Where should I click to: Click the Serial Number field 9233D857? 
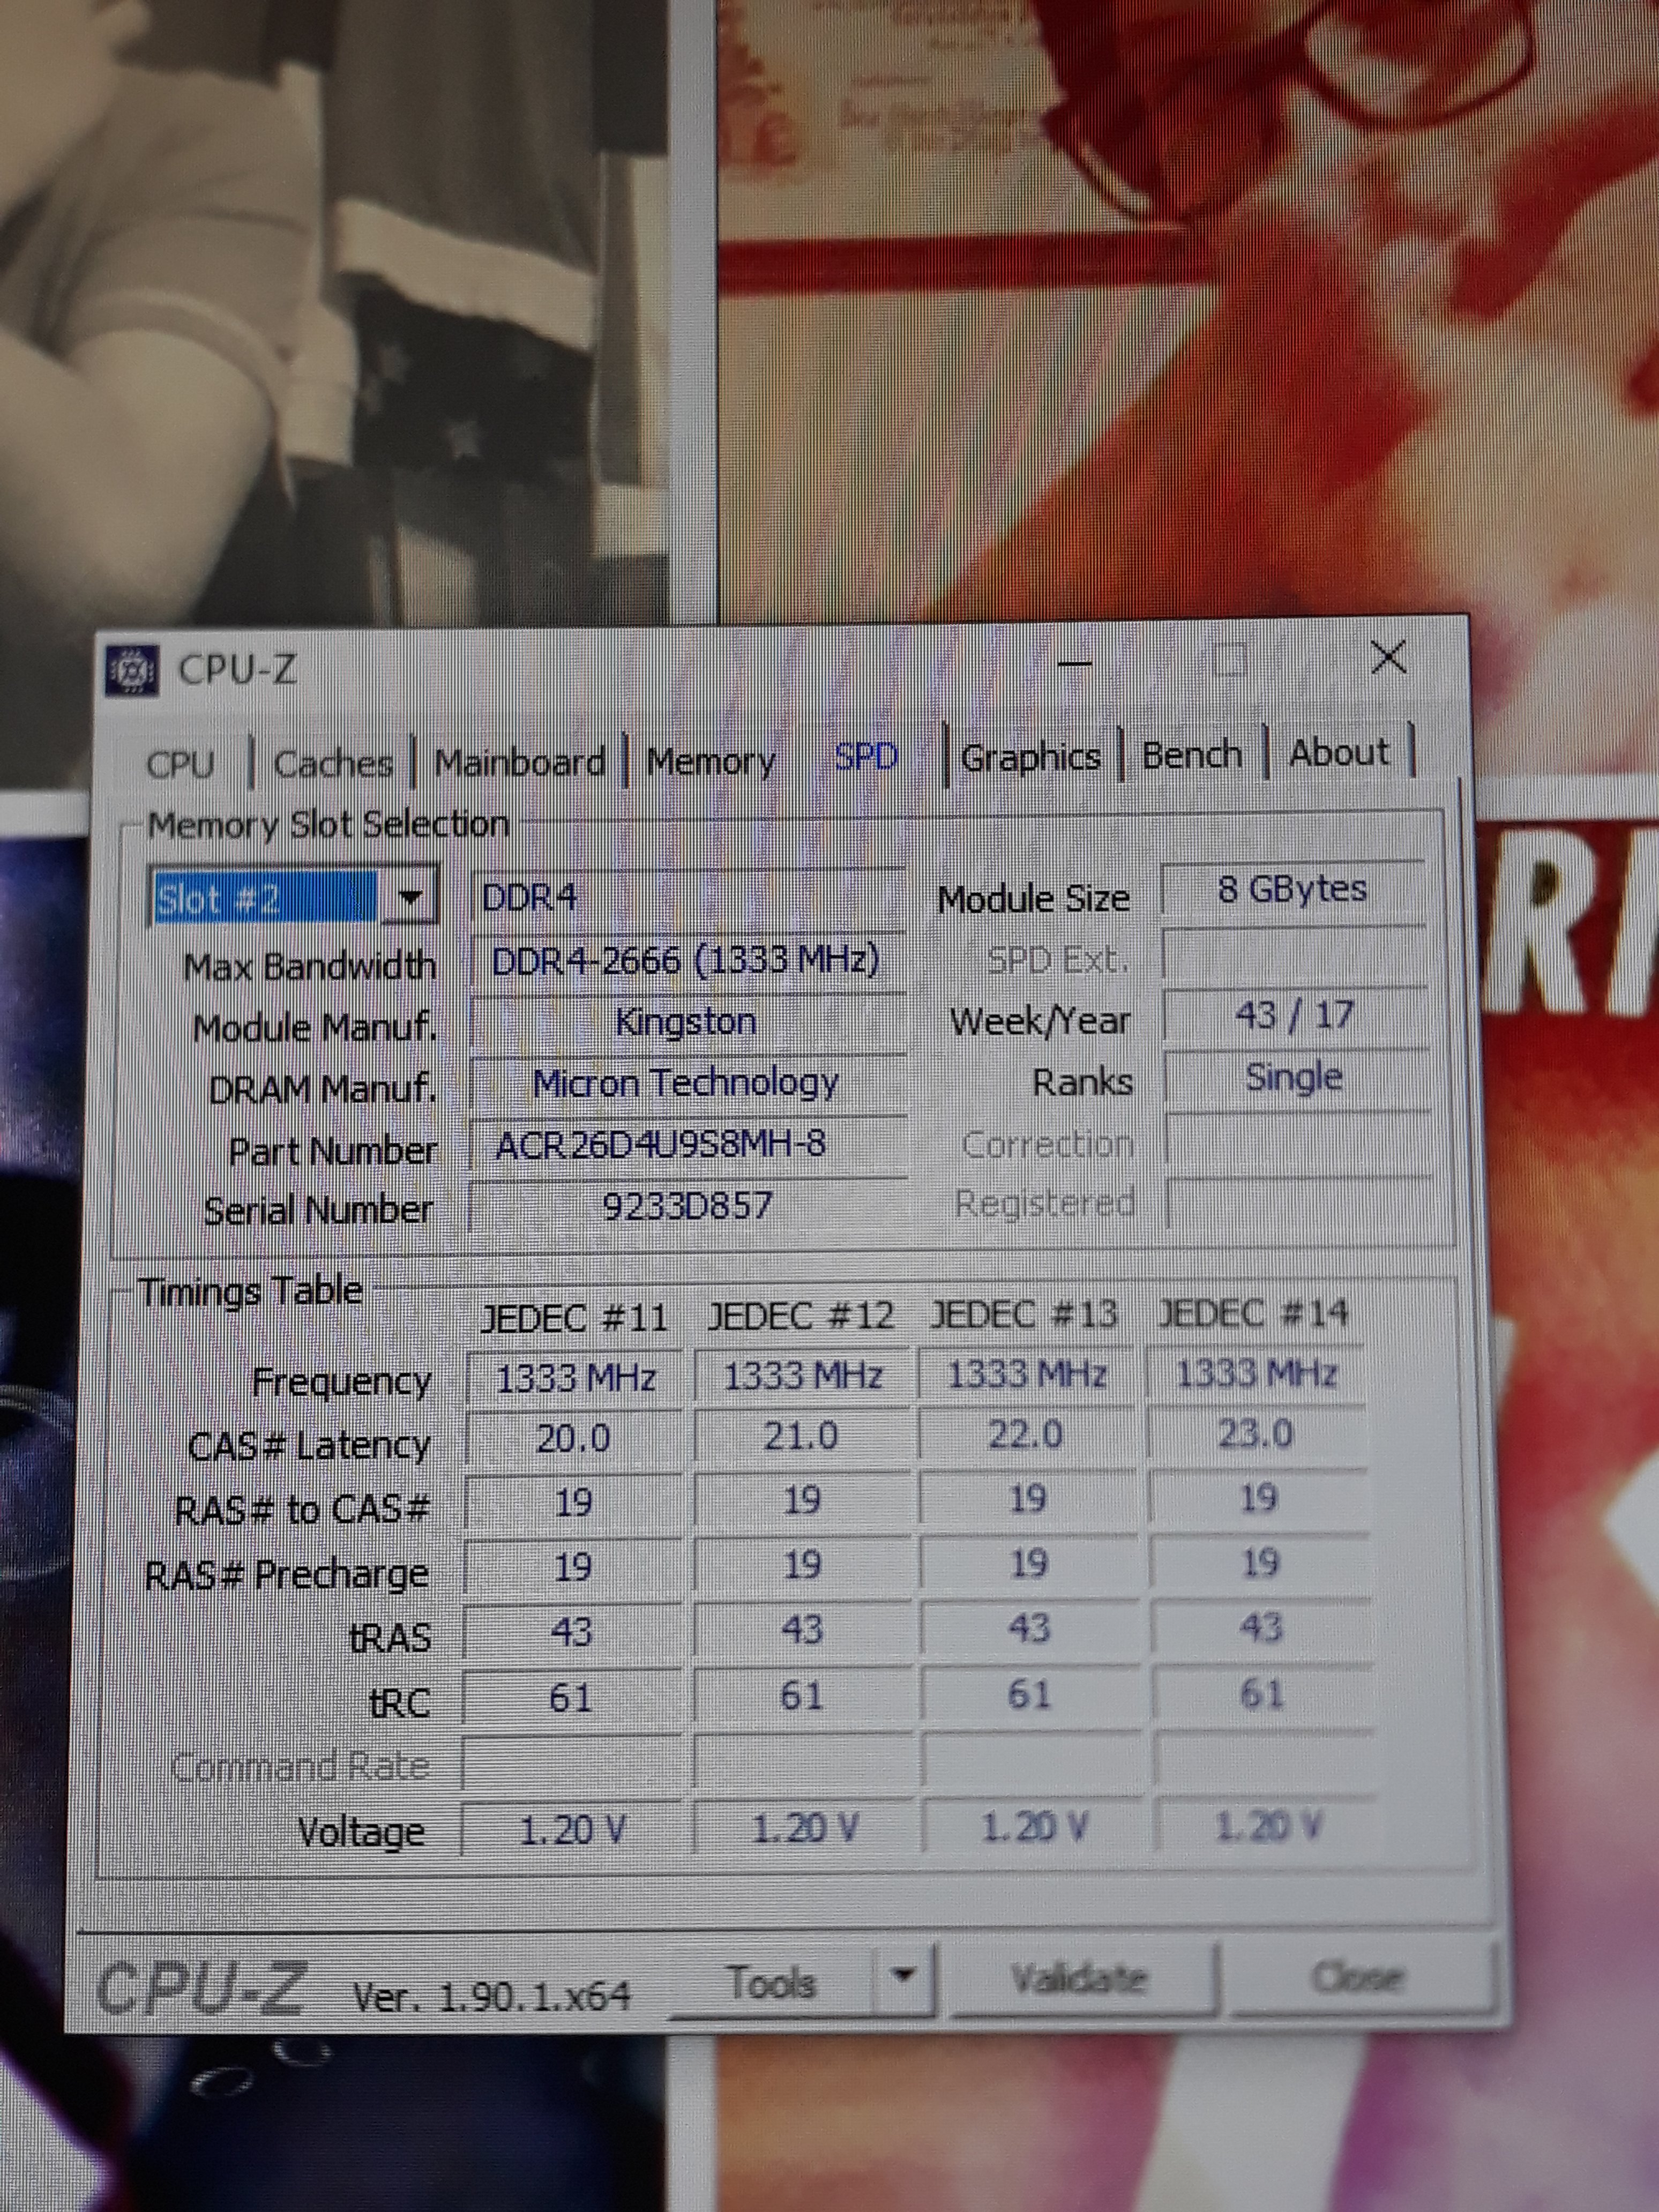[x=688, y=1205]
